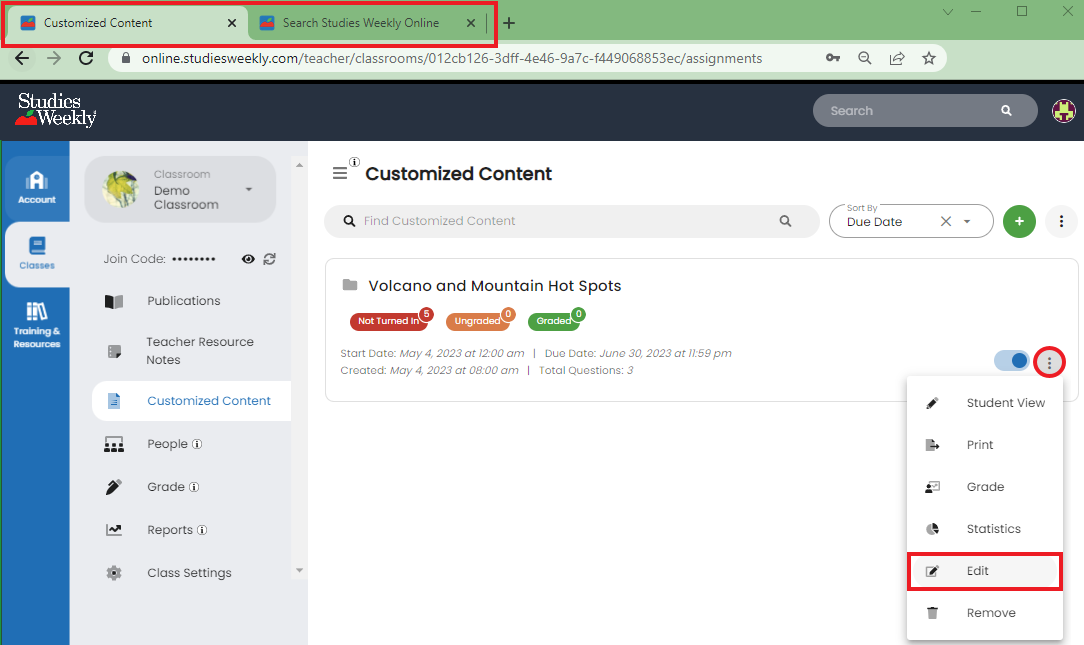This screenshot has width=1084, height=645.
Task: Go to Class Settings
Action: [188, 573]
